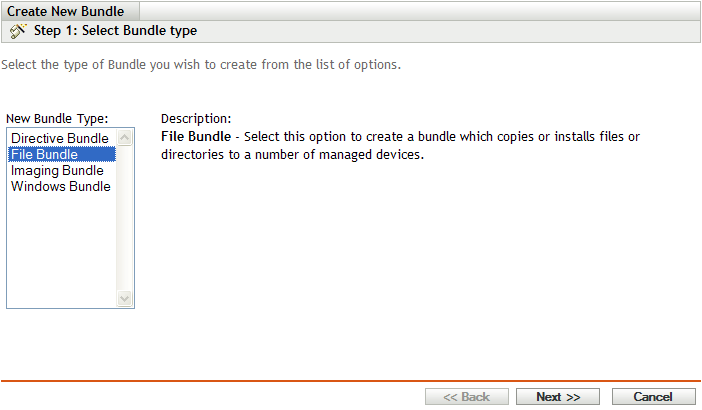Cancel the bundle creation wizard

pyautogui.click(x=653, y=397)
